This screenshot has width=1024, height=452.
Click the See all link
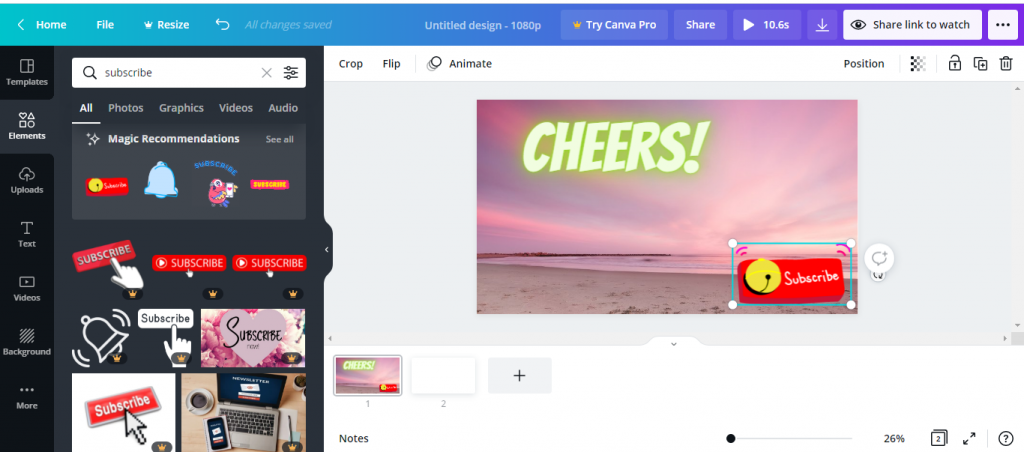click(280, 140)
